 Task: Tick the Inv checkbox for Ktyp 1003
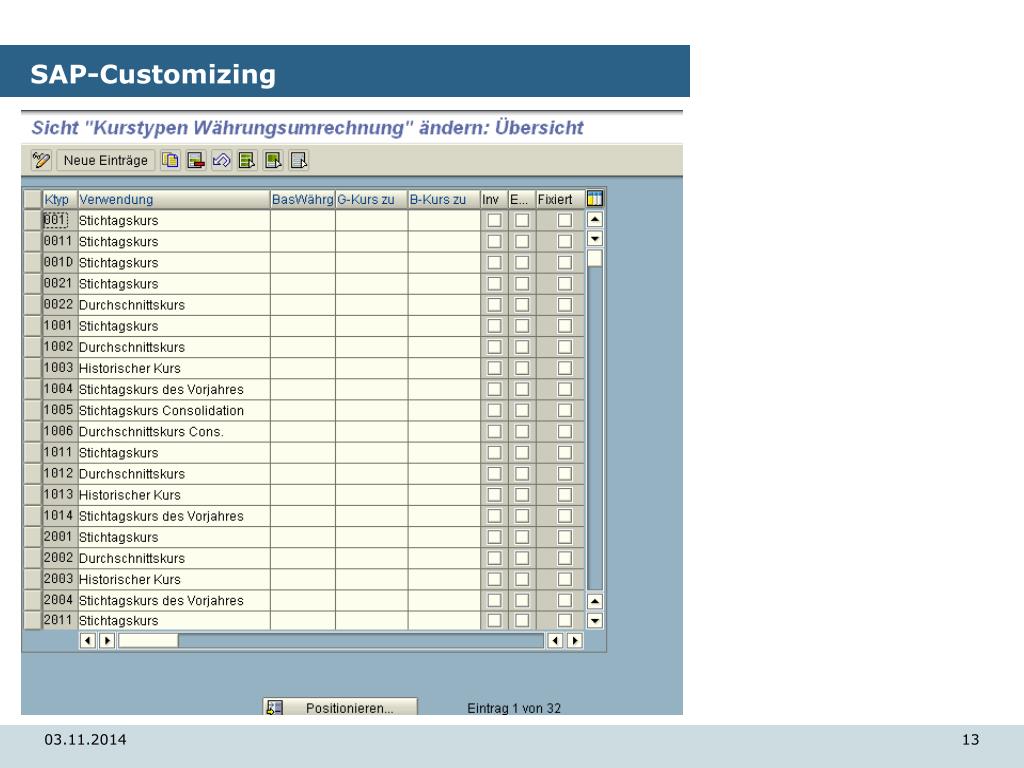[494, 368]
